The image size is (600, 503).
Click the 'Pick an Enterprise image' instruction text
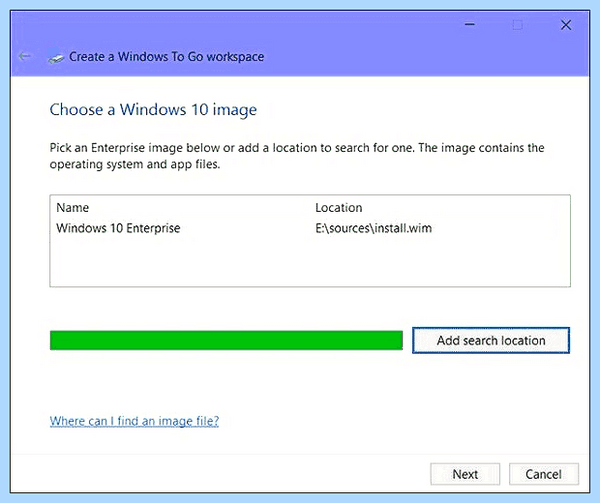point(297,156)
